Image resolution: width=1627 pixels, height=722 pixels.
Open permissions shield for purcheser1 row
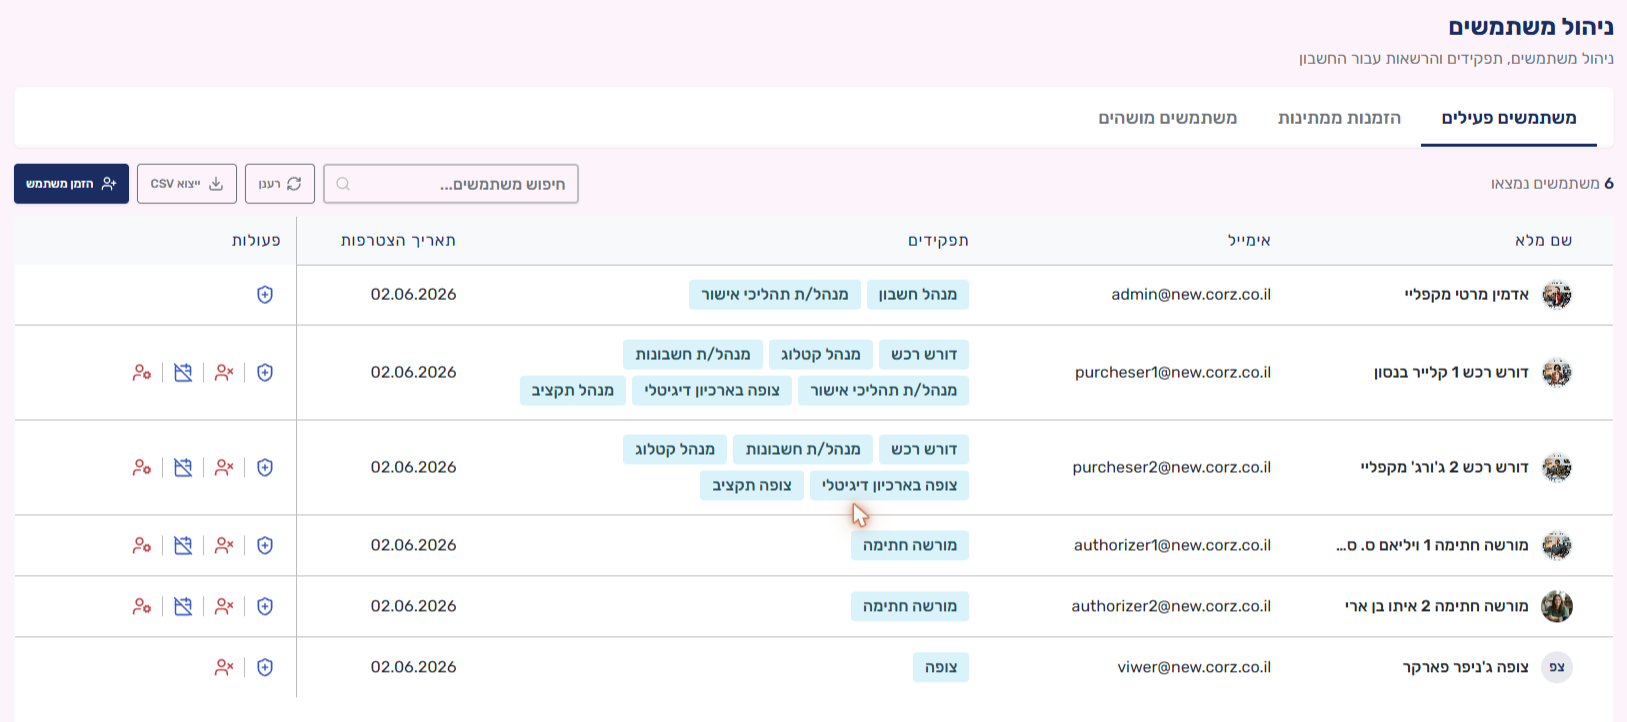pos(265,373)
